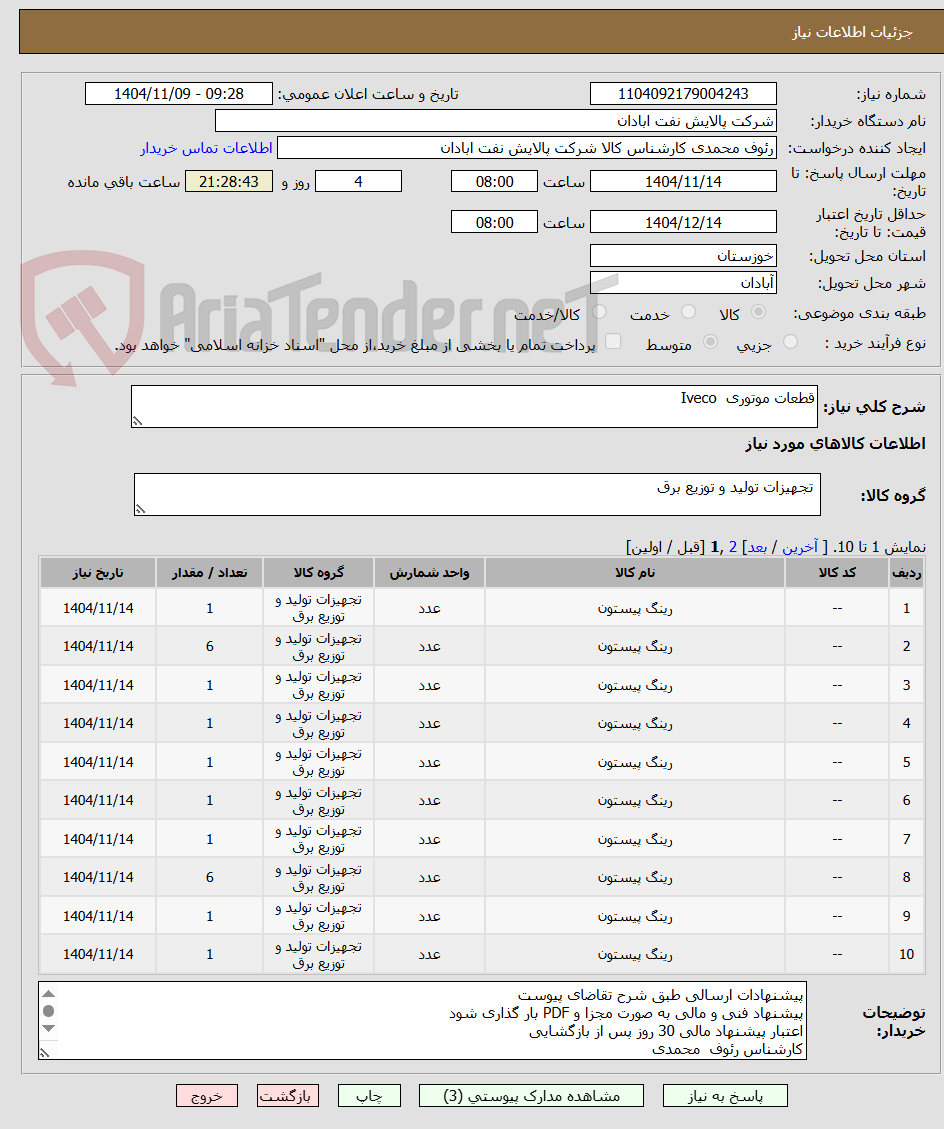Click the تعداد / مقدار column header
The height and width of the screenshot is (1129, 944).
(x=210, y=572)
